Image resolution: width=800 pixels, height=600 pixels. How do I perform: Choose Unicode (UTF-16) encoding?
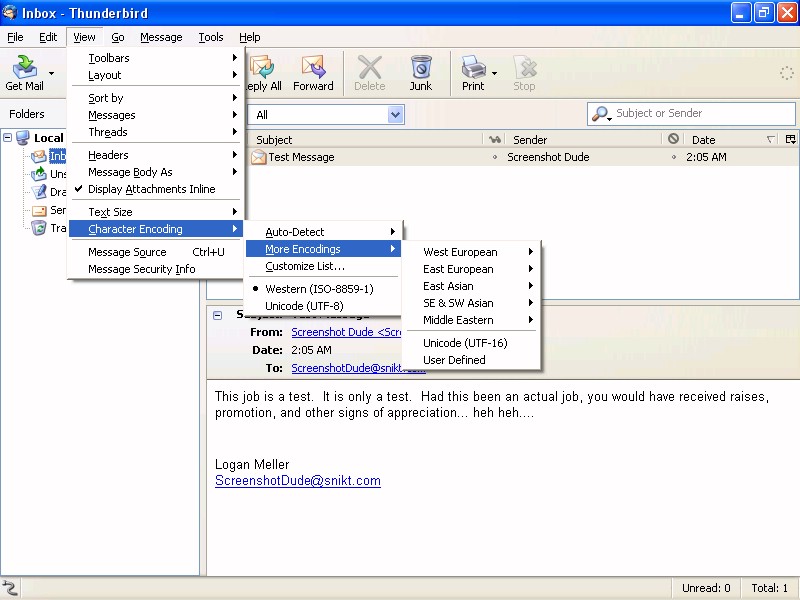click(471, 343)
